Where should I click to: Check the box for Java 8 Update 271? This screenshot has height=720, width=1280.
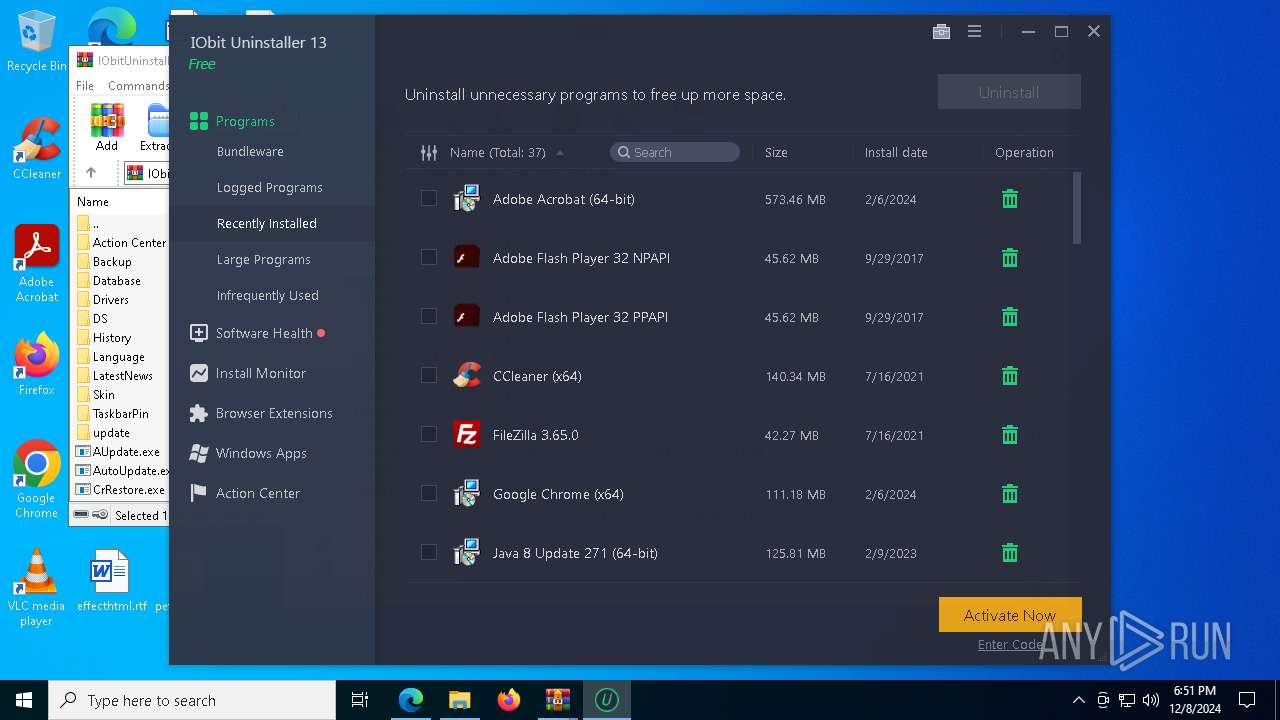pos(429,553)
